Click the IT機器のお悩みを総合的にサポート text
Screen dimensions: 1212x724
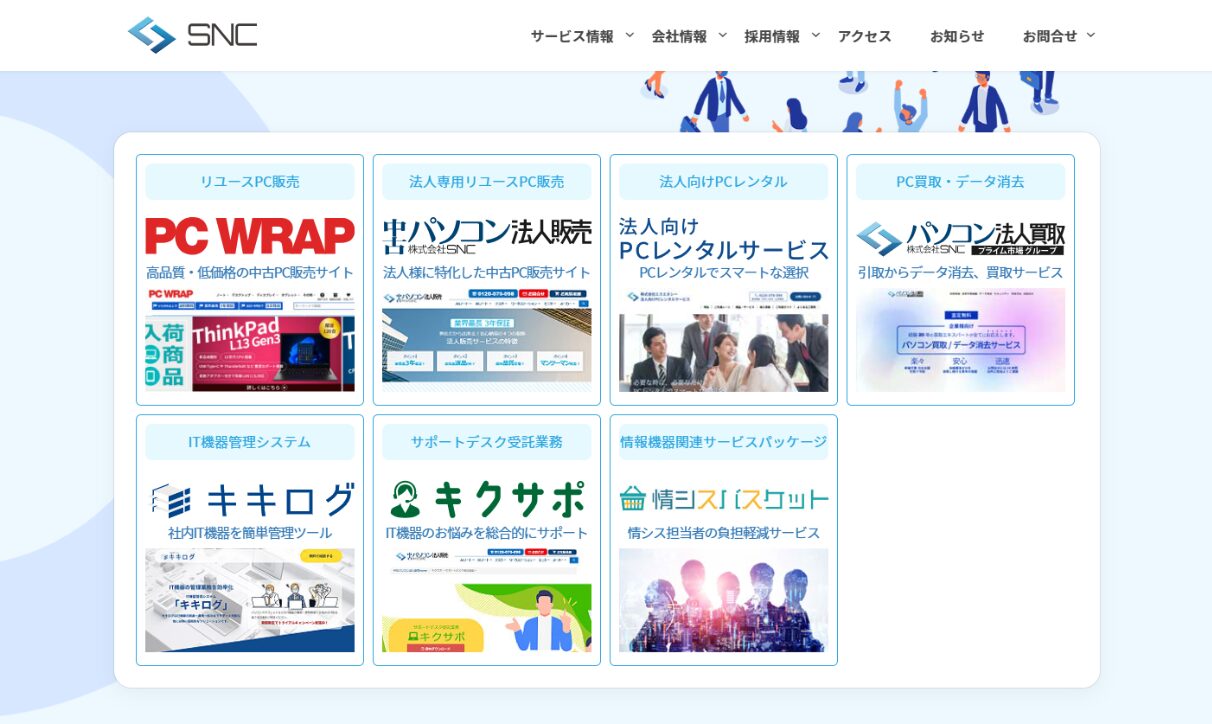(487, 533)
